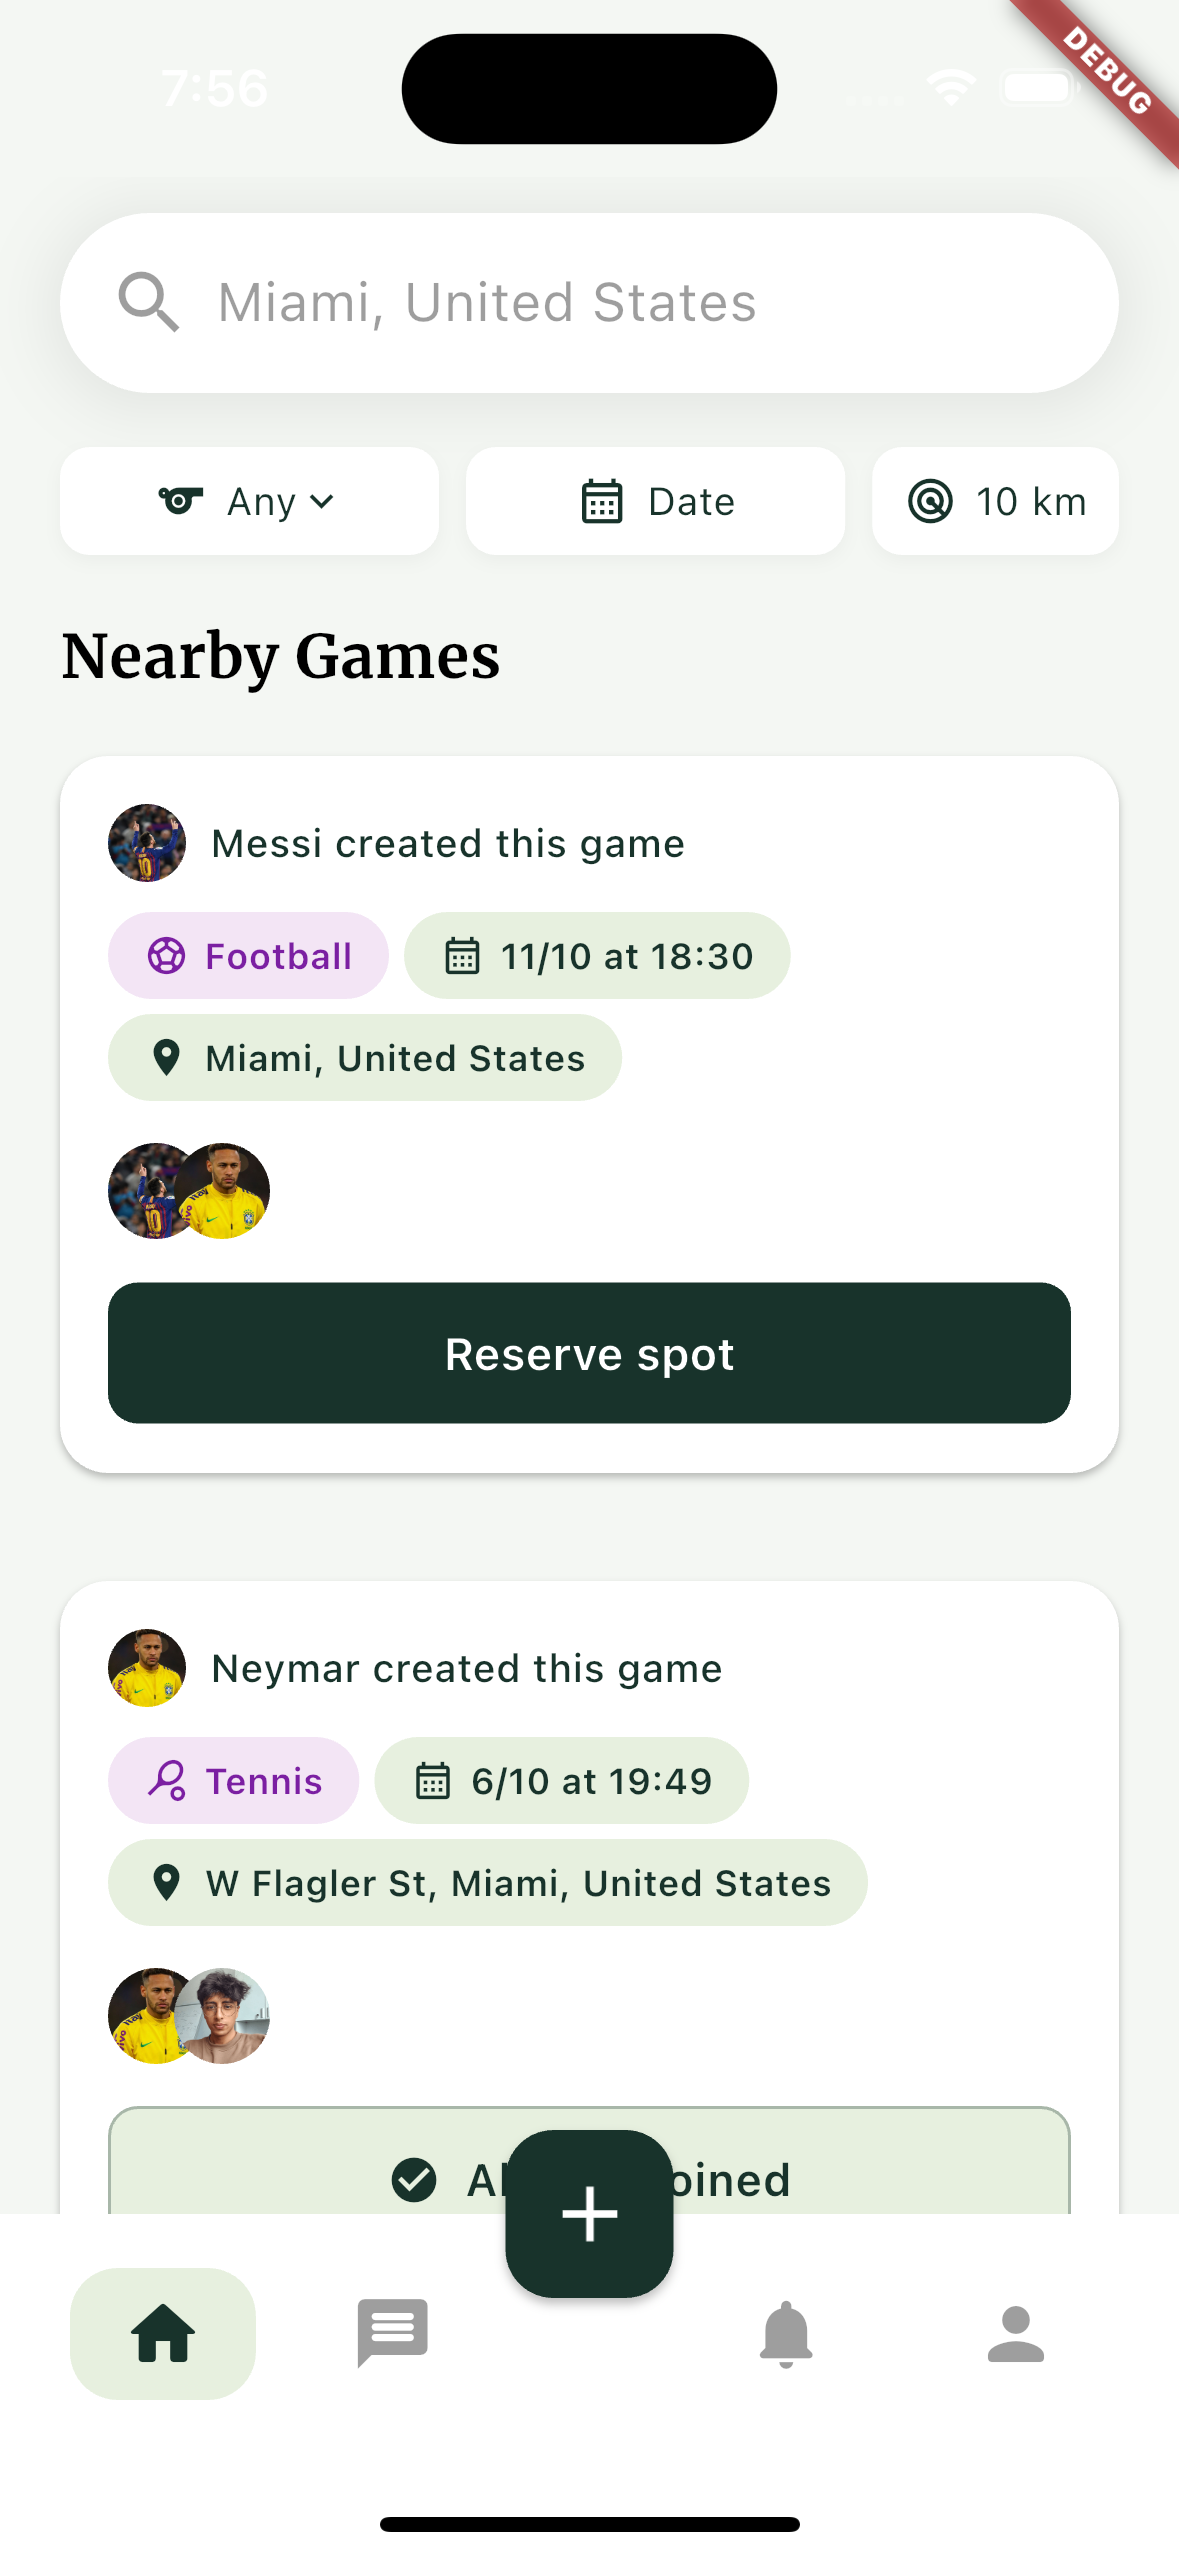Tap the 6/10 at 19:49 date chip
1179x2556 pixels.
561,1781
